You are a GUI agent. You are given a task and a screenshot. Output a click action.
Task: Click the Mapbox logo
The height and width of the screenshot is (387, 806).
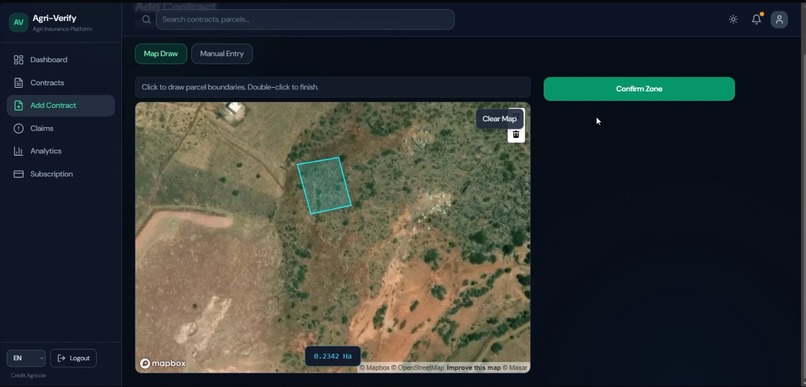[162, 363]
